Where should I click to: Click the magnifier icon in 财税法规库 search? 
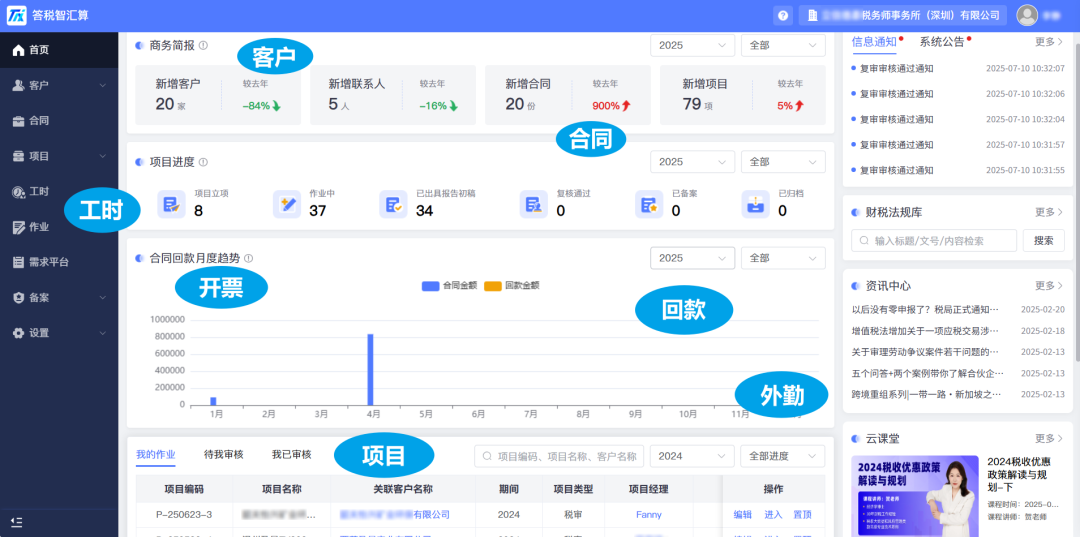[864, 241]
